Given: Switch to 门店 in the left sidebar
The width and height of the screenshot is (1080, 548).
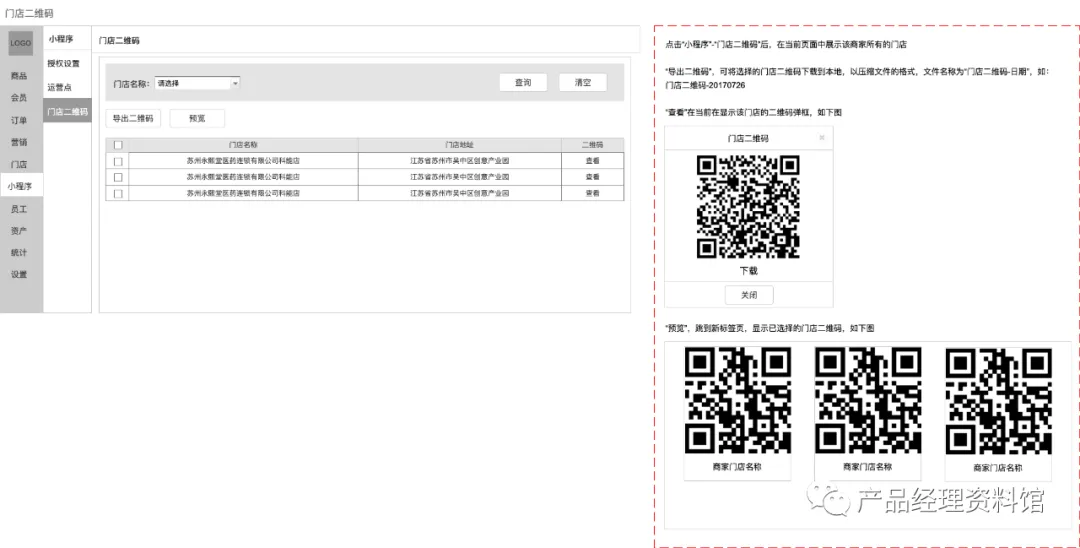Looking at the screenshot, I should click(19, 164).
